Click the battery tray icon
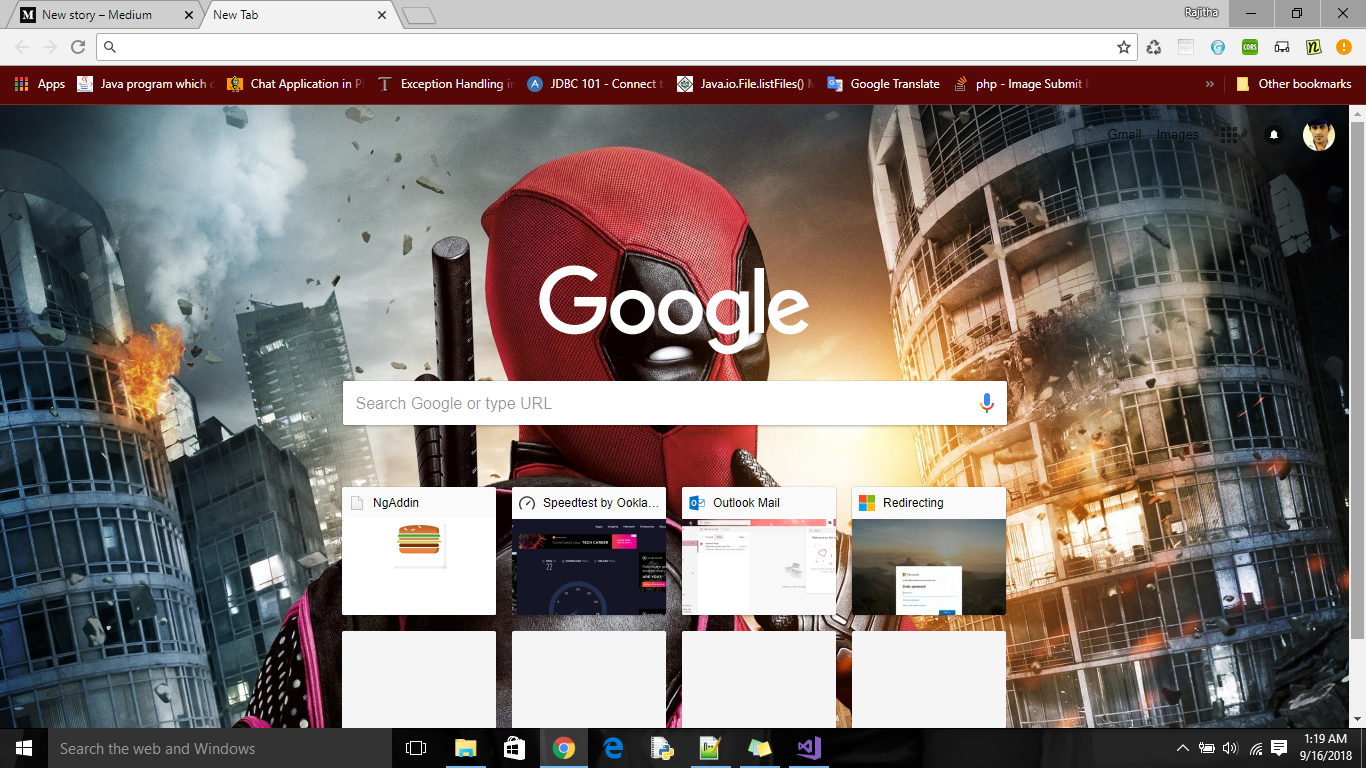This screenshot has width=1366, height=768. click(1207, 748)
